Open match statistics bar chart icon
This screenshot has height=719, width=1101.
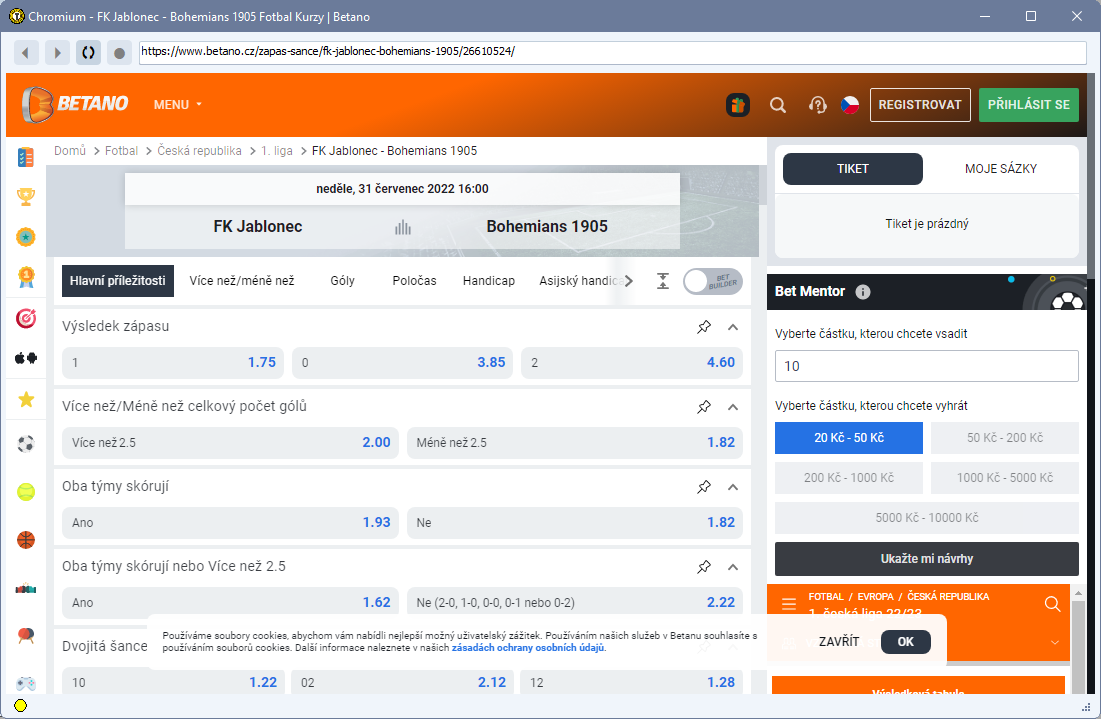(403, 227)
